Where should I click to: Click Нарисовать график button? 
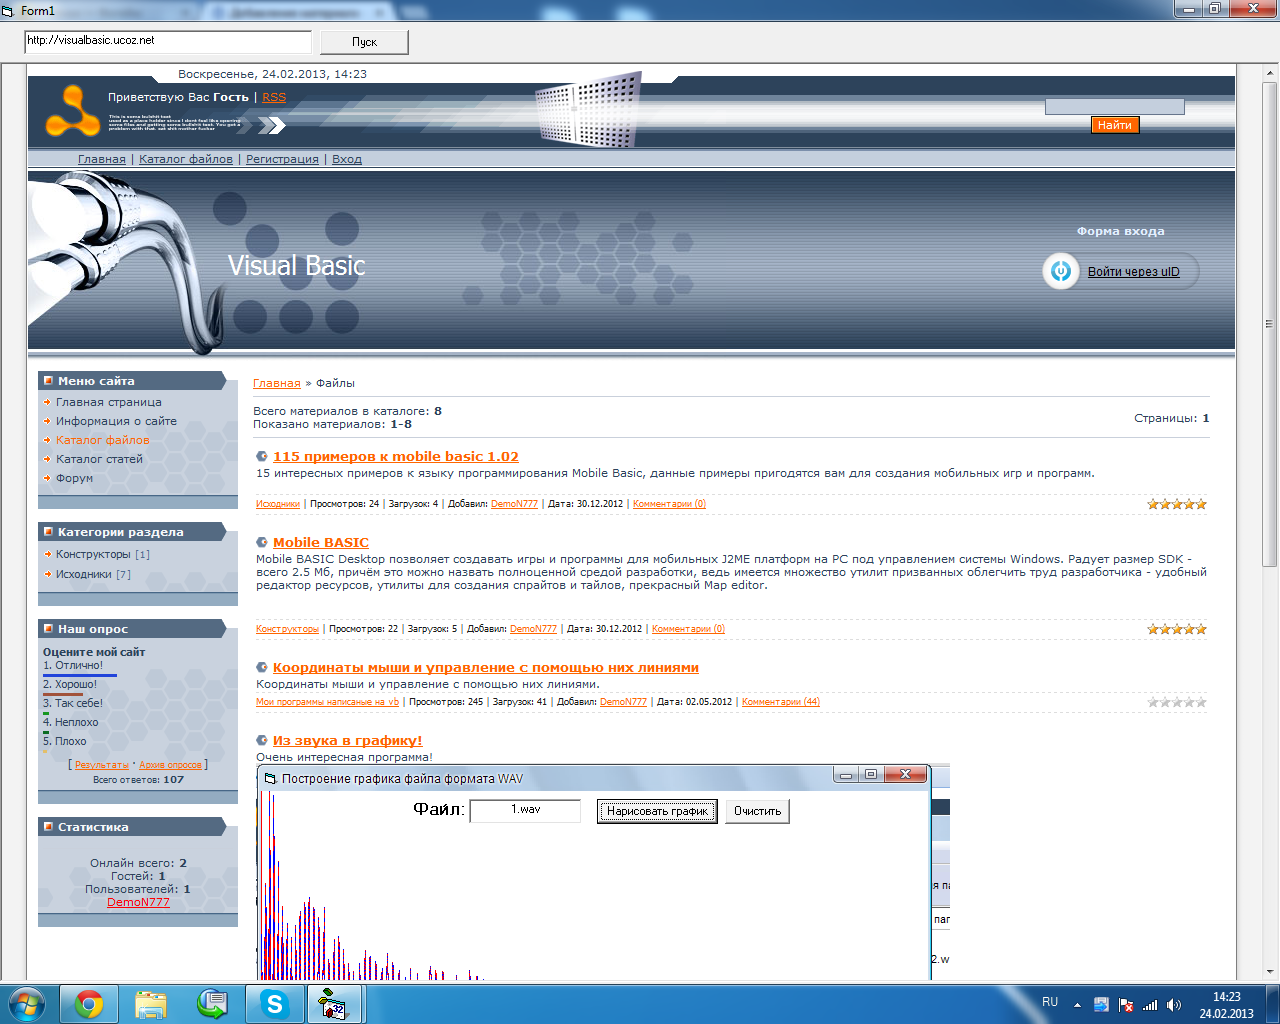pyautogui.click(x=657, y=811)
